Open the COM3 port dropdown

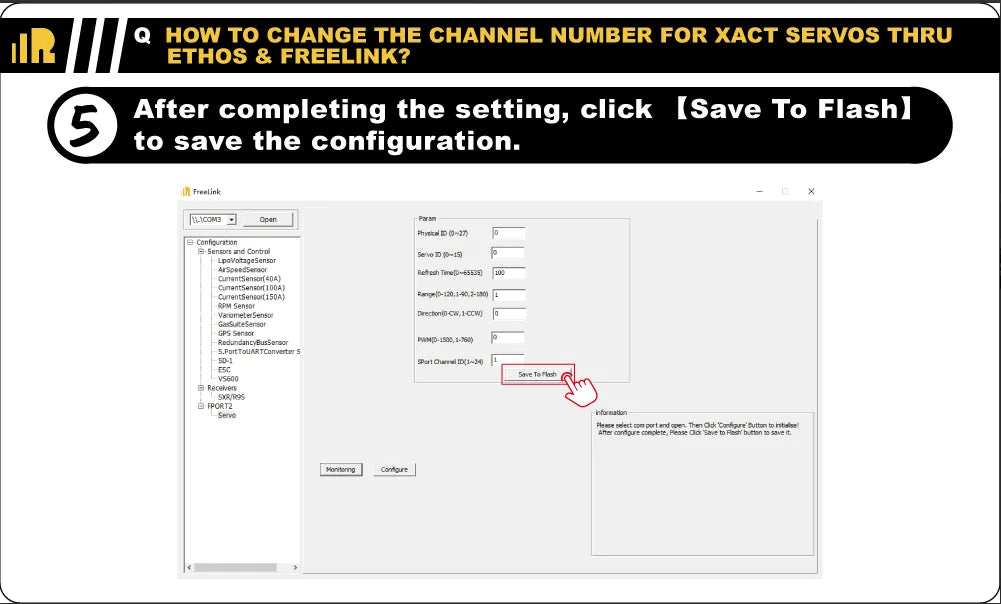tap(231, 220)
